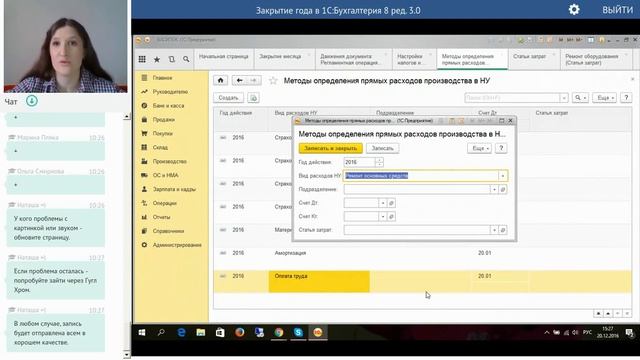640x360 pixels.
Task: Add list page to favorites with star
Action: [273, 81]
